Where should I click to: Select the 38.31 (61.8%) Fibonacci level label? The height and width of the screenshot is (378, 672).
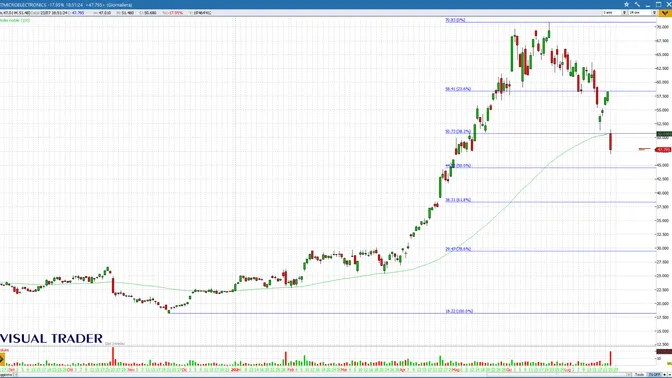[458, 200]
